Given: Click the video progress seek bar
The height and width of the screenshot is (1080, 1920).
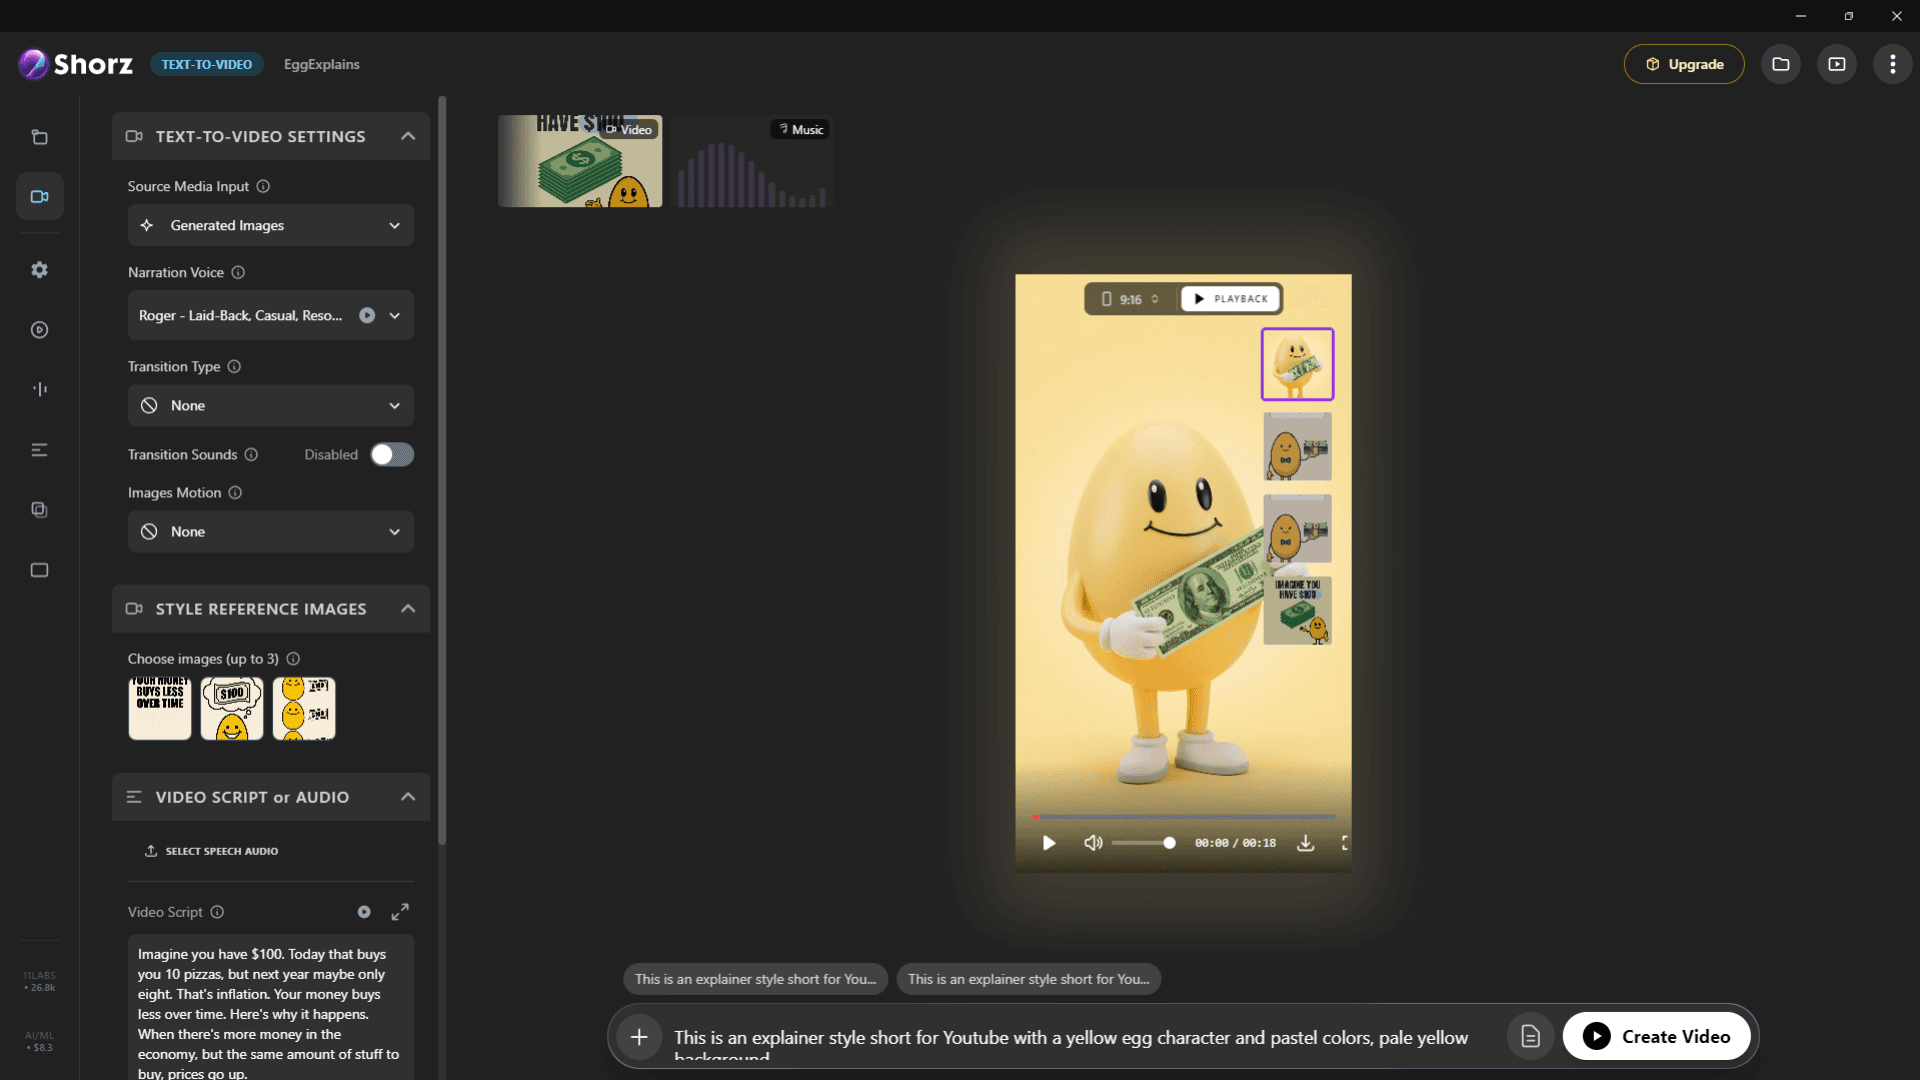Looking at the screenshot, I should (x=1183, y=817).
